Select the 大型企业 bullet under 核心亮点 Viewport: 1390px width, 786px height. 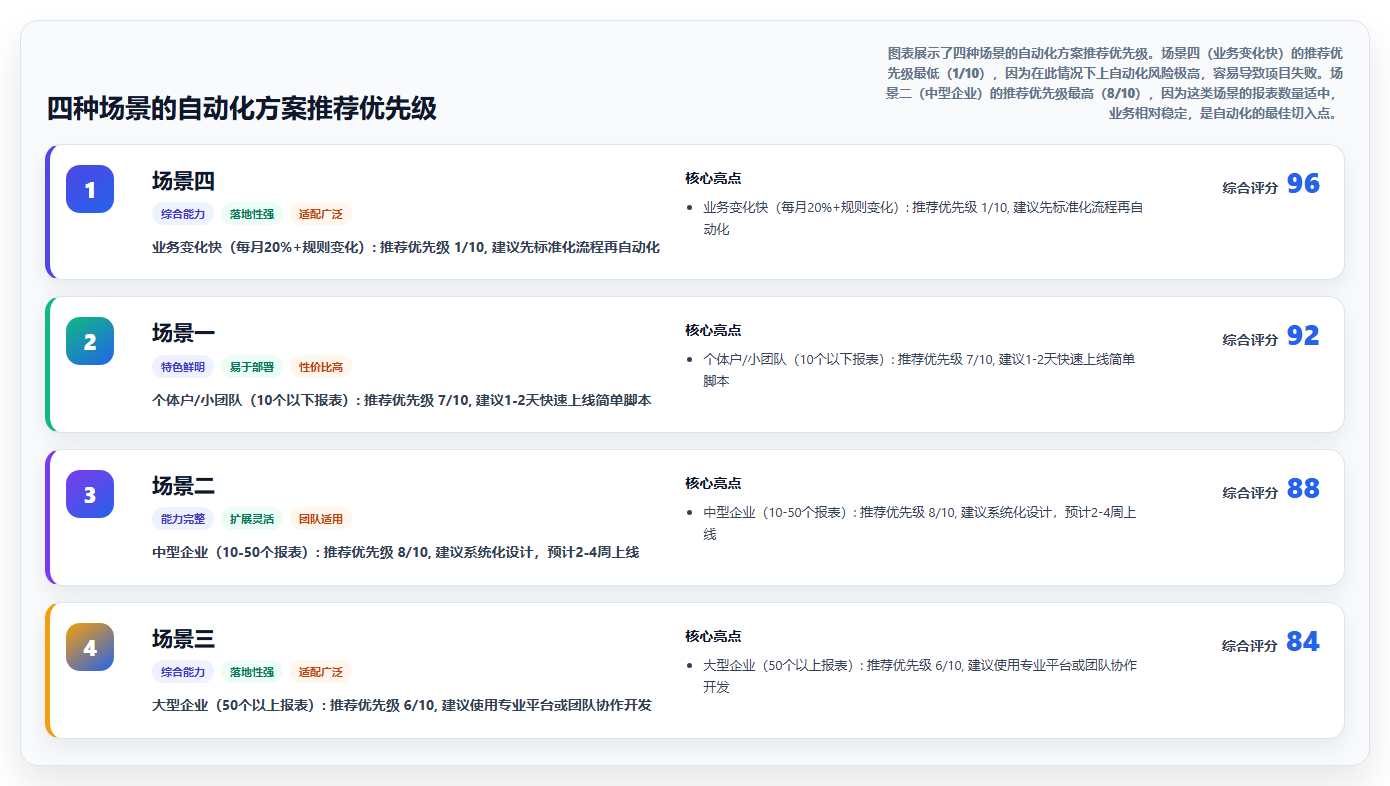tap(920, 676)
